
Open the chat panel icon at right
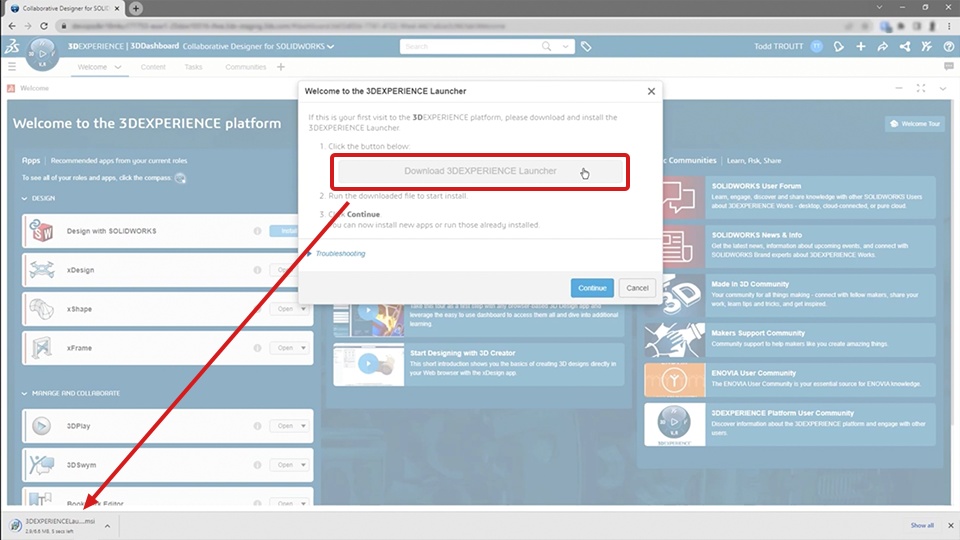(x=948, y=66)
